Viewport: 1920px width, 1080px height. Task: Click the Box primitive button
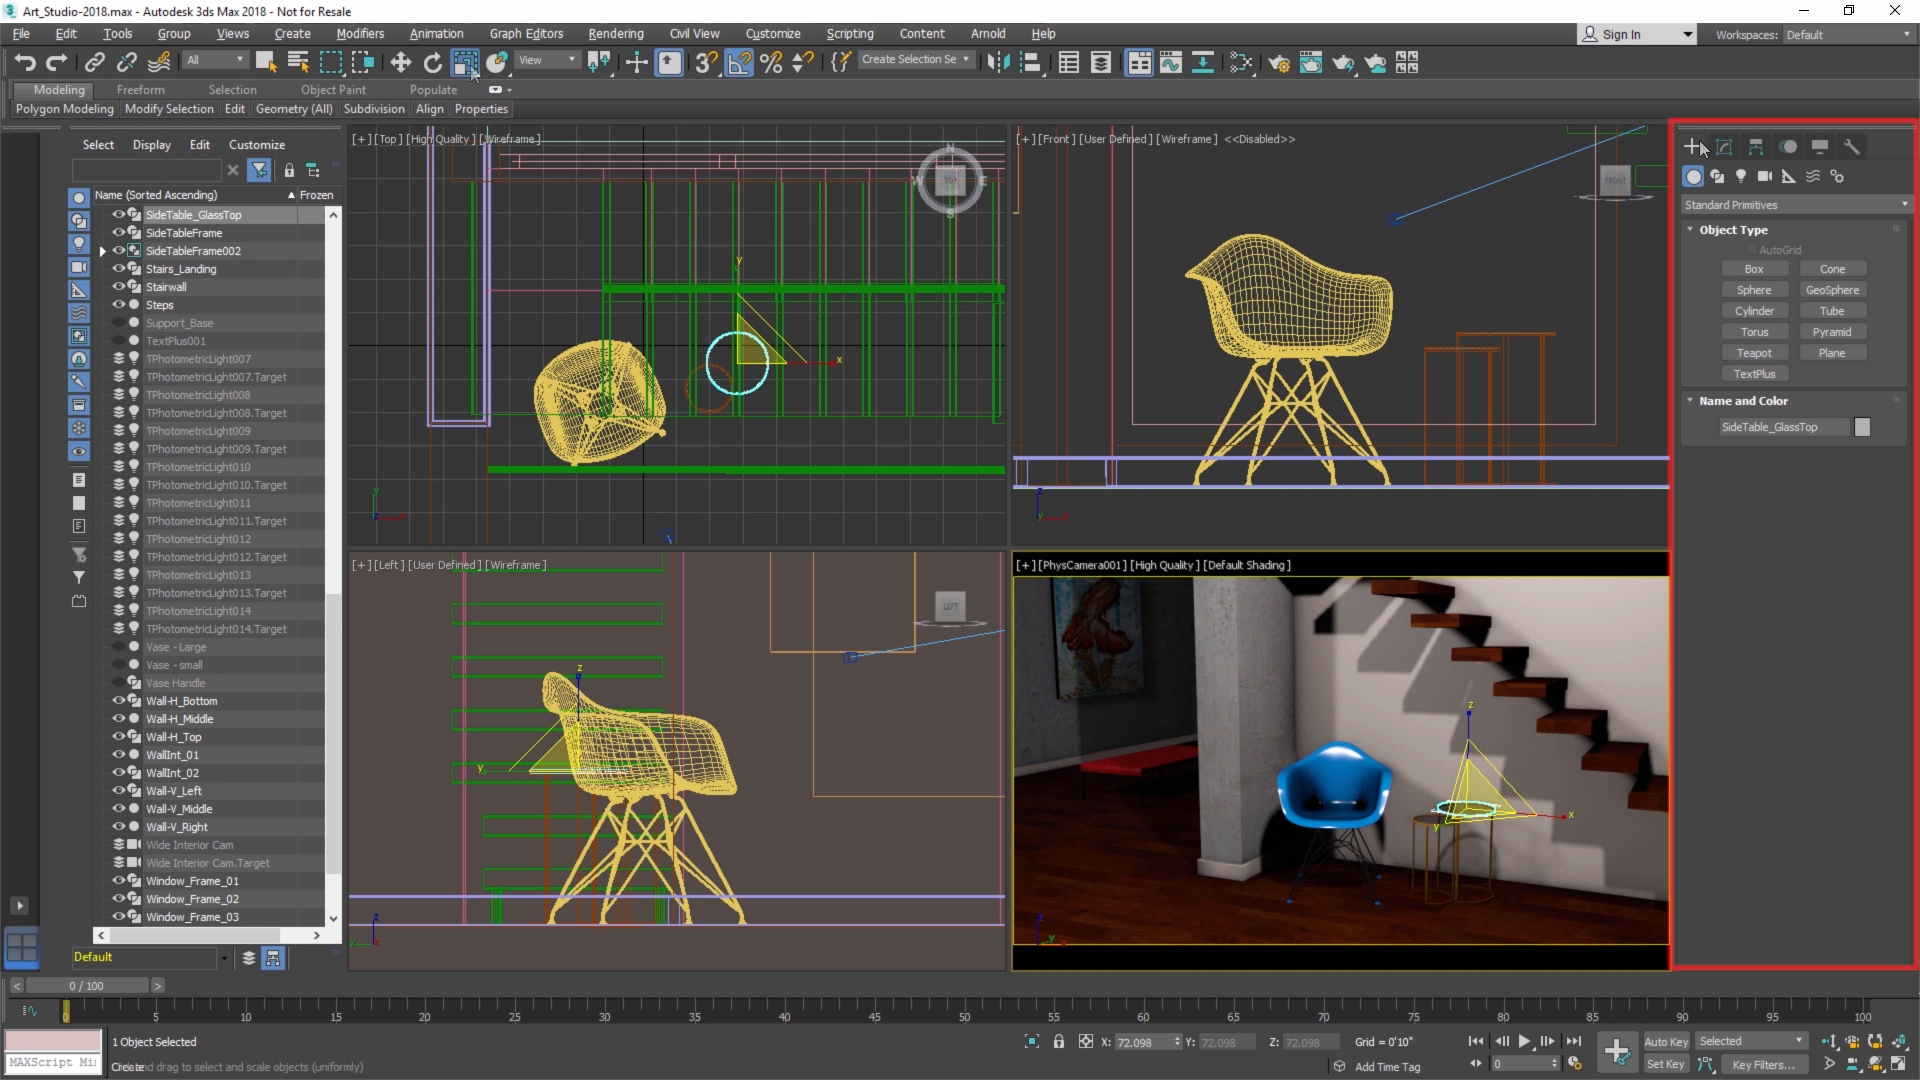tap(1755, 269)
